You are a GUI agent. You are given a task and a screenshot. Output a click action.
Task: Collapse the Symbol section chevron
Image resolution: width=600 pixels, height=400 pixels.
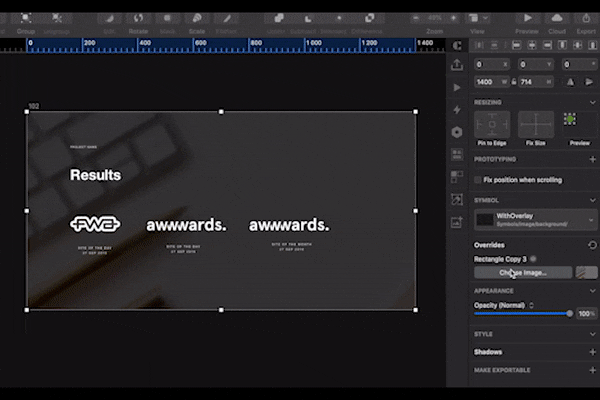point(592,200)
